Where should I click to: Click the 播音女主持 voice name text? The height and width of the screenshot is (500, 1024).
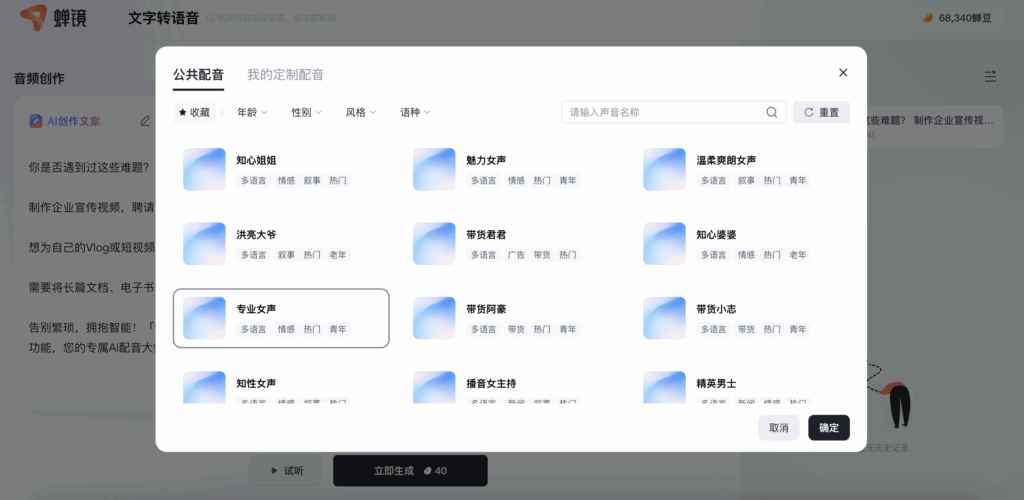[491, 383]
